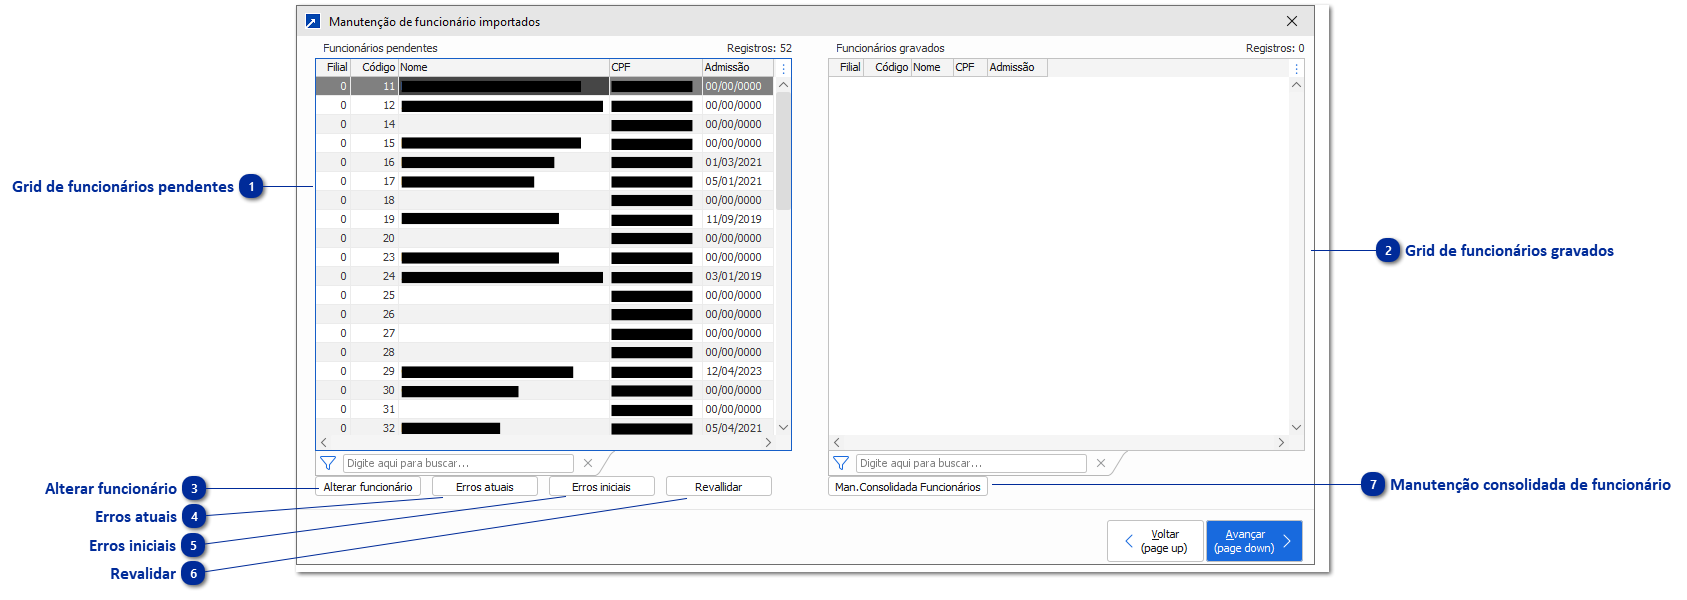
Task: Click CPF header in gravados grid
Action: (970, 67)
